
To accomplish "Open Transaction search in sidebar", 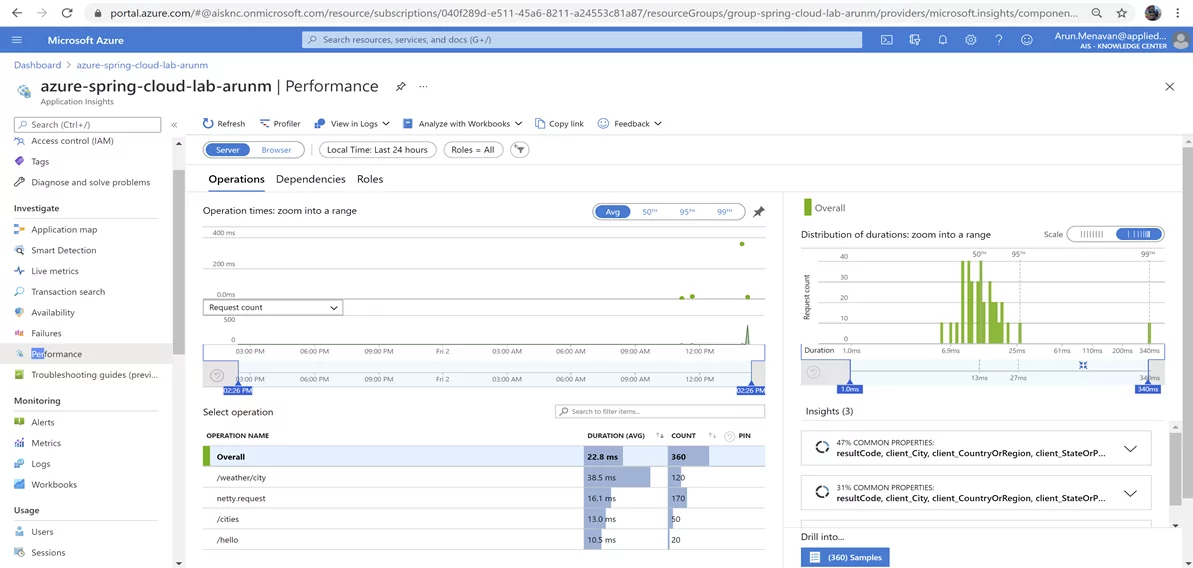I will pos(68,292).
